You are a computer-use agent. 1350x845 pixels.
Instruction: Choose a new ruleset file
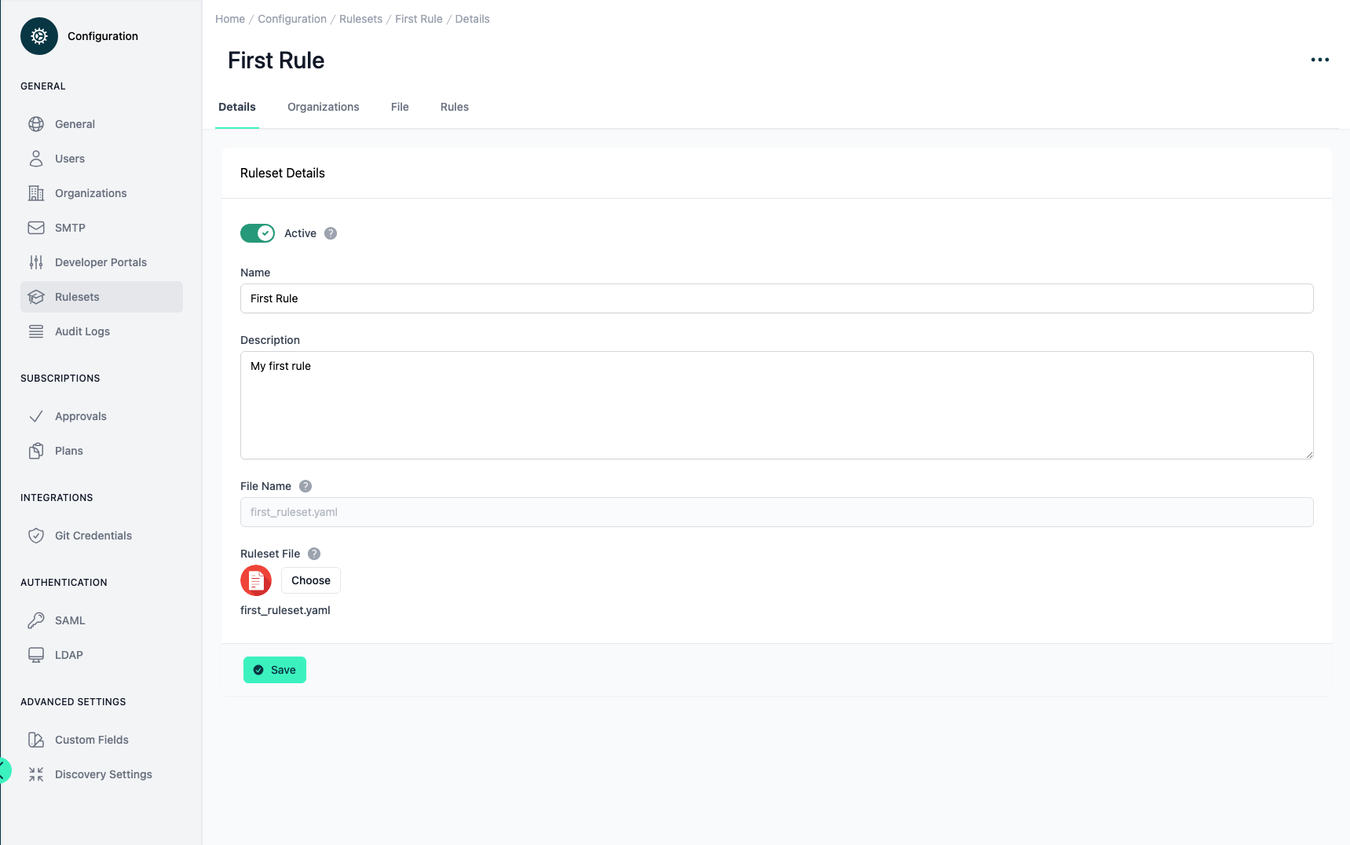[x=310, y=580]
